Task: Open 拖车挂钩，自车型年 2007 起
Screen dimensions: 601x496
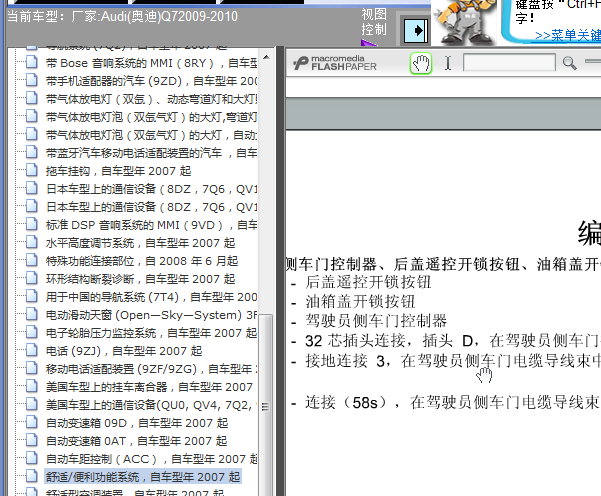Action: pyautogui.click(x=118, y=171)
